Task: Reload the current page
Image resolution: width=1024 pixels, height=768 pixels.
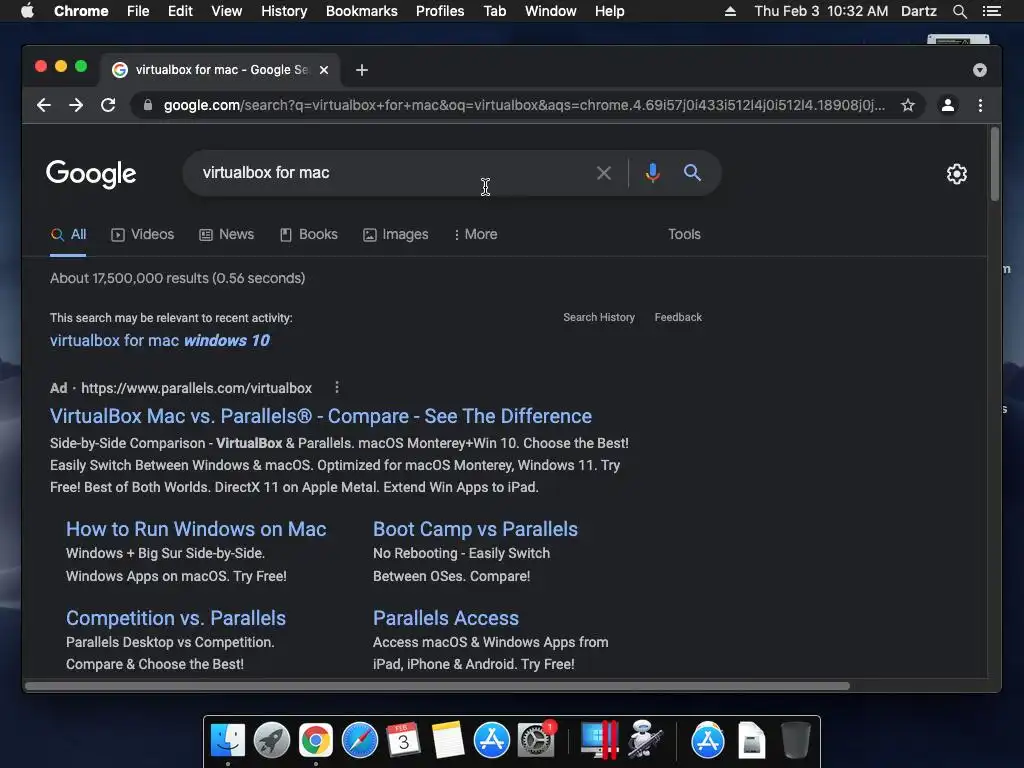Action: tap(108, 105)
